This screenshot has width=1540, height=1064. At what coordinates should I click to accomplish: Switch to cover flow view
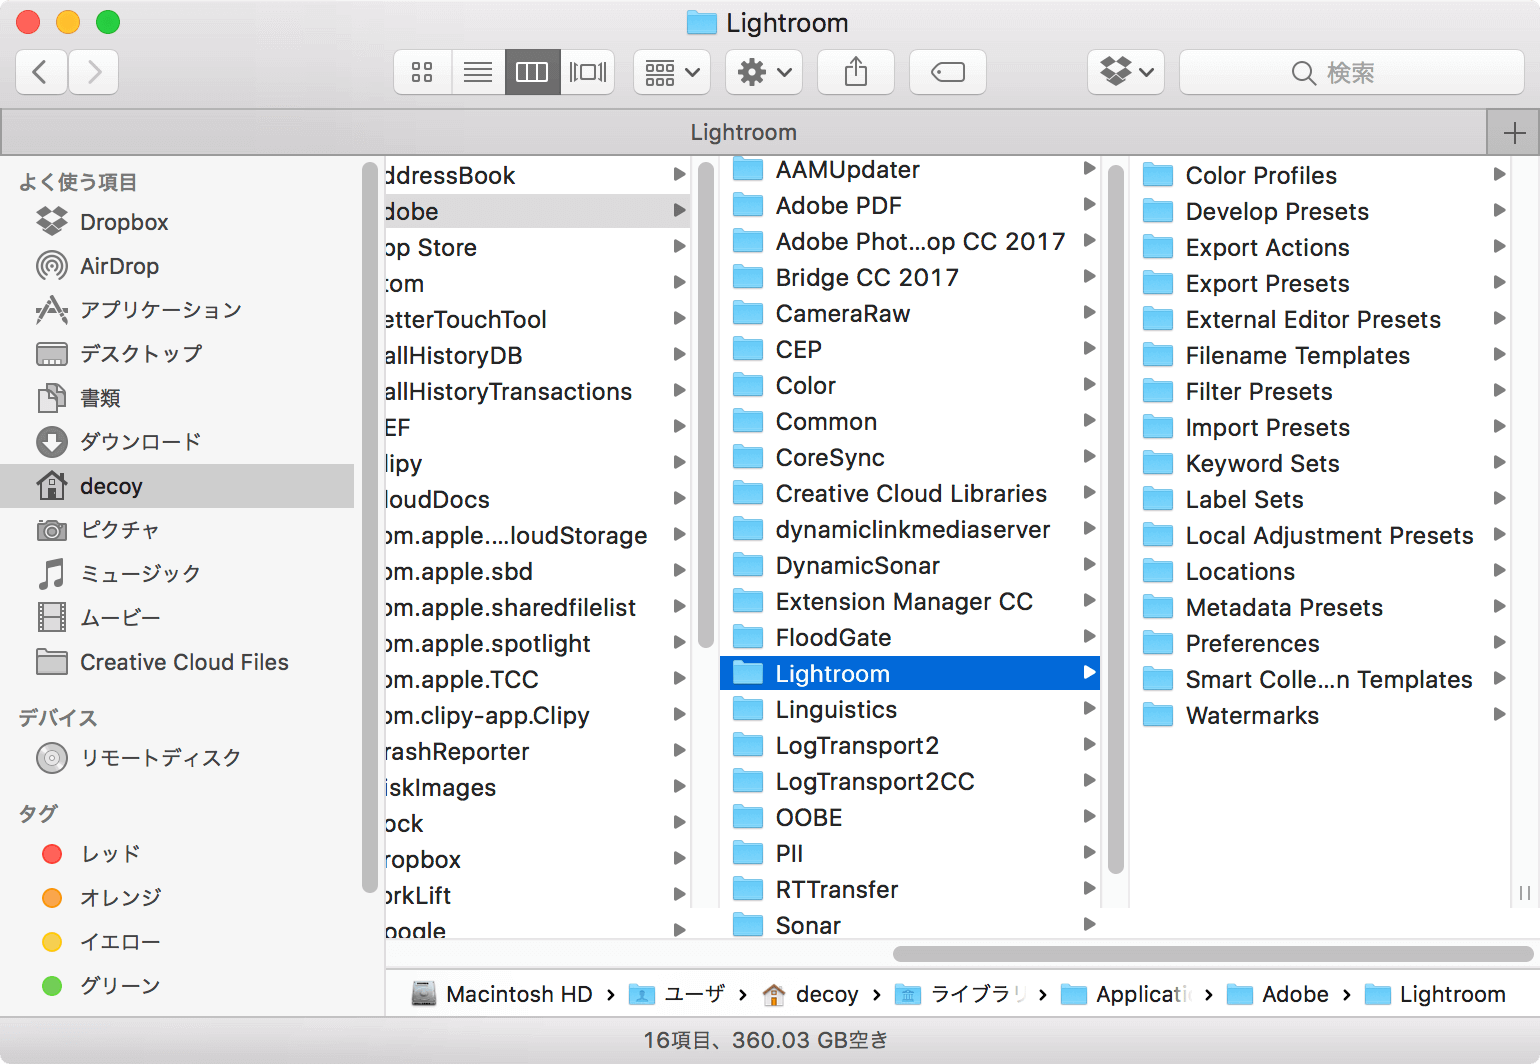[588, 72]
